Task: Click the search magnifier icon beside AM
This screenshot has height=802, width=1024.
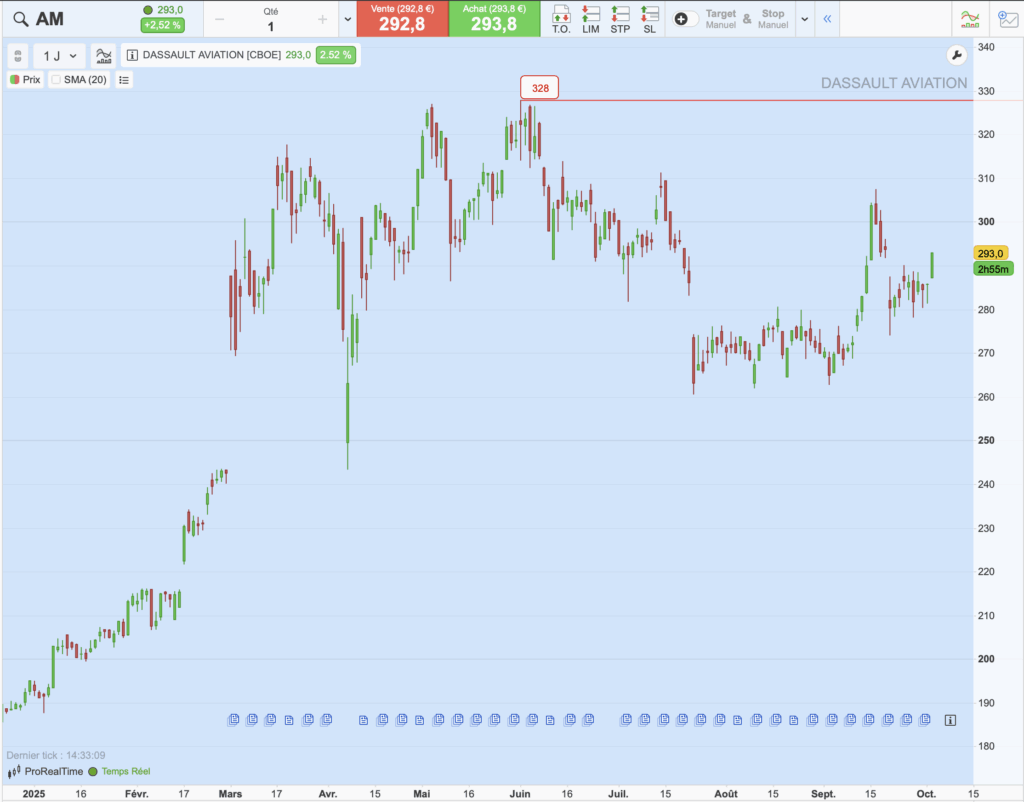Action: coord(18,19)
